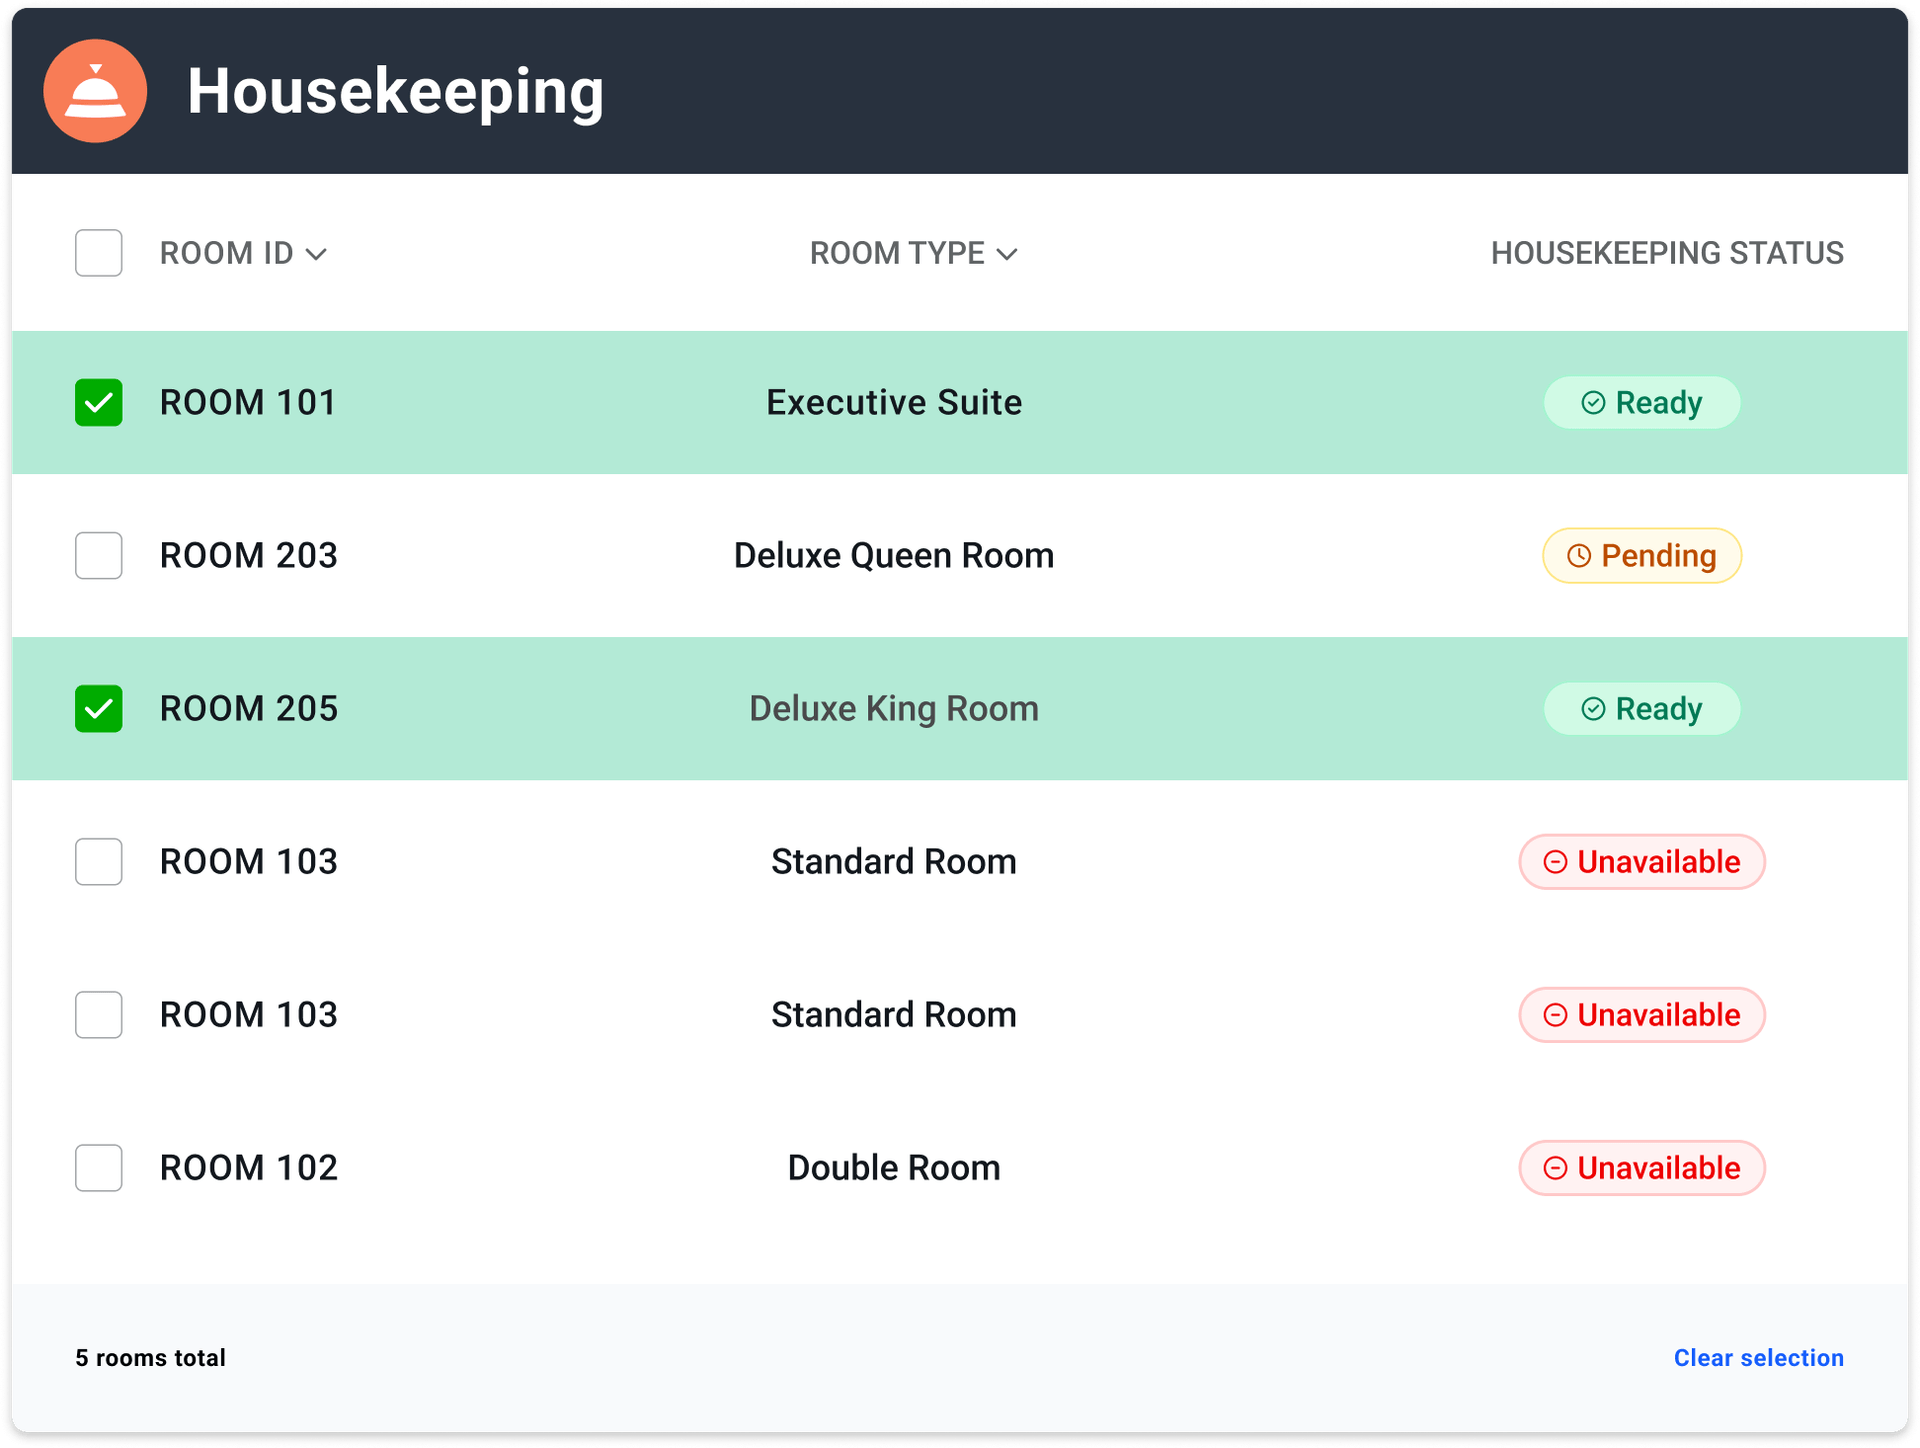This screenshot has height=1448, width=1920.
Task: Select the ROOM 205 label
Action: coord(249,708)
